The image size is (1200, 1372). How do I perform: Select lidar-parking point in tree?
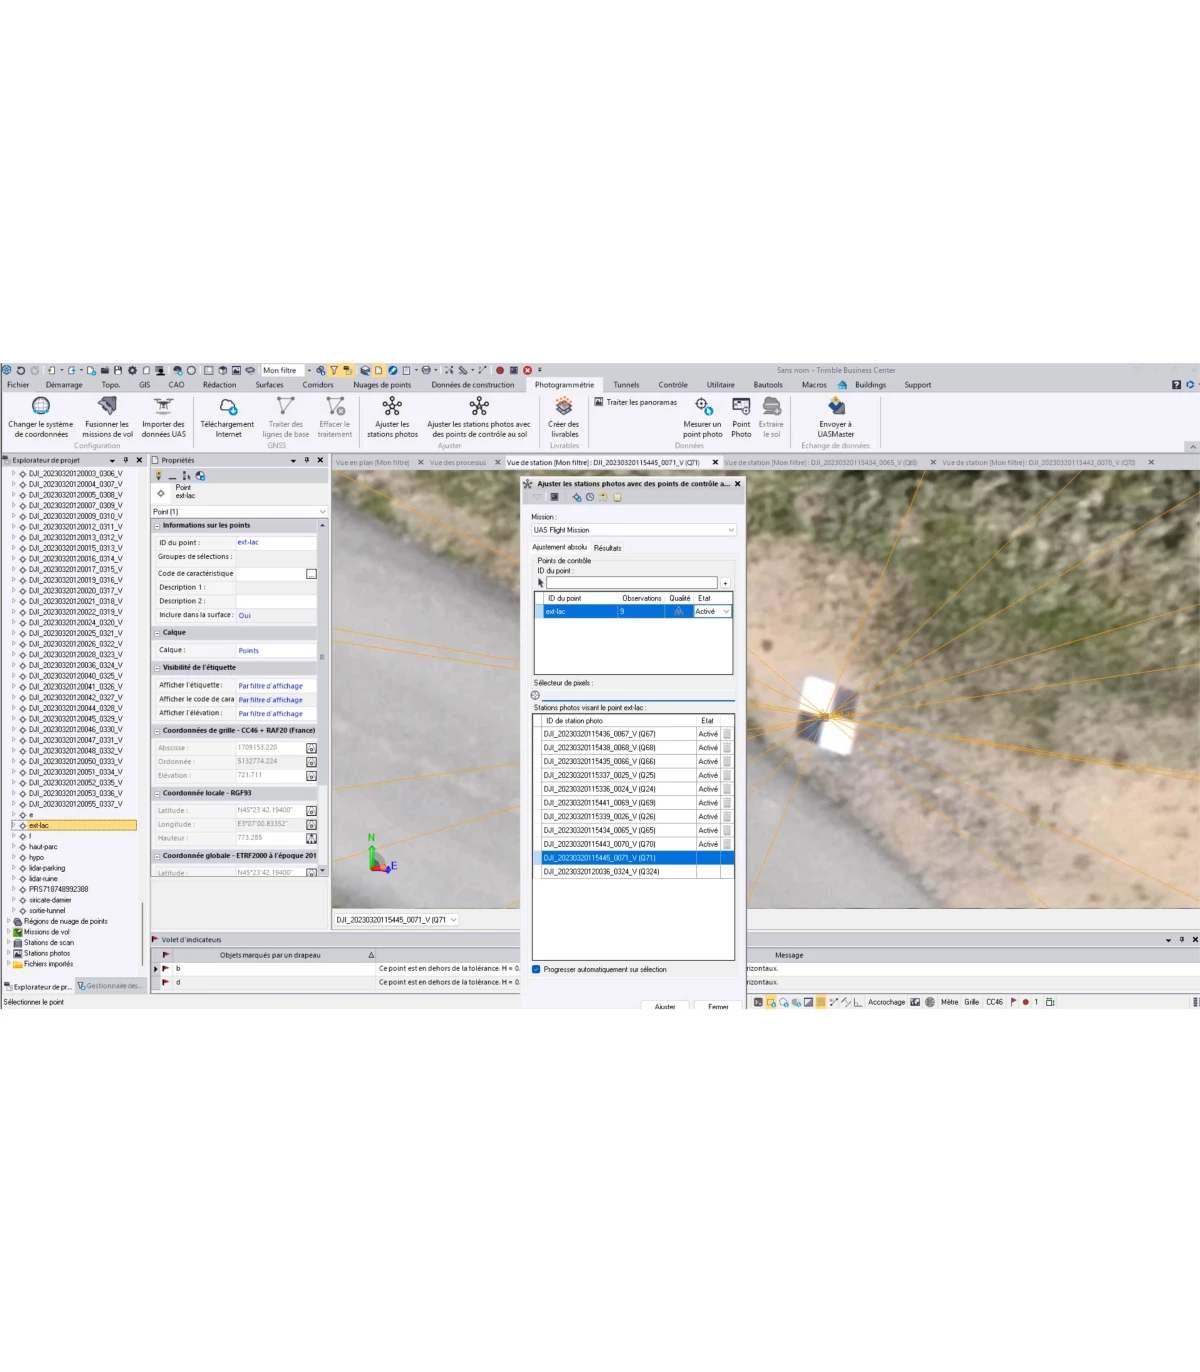pos(47,868)
